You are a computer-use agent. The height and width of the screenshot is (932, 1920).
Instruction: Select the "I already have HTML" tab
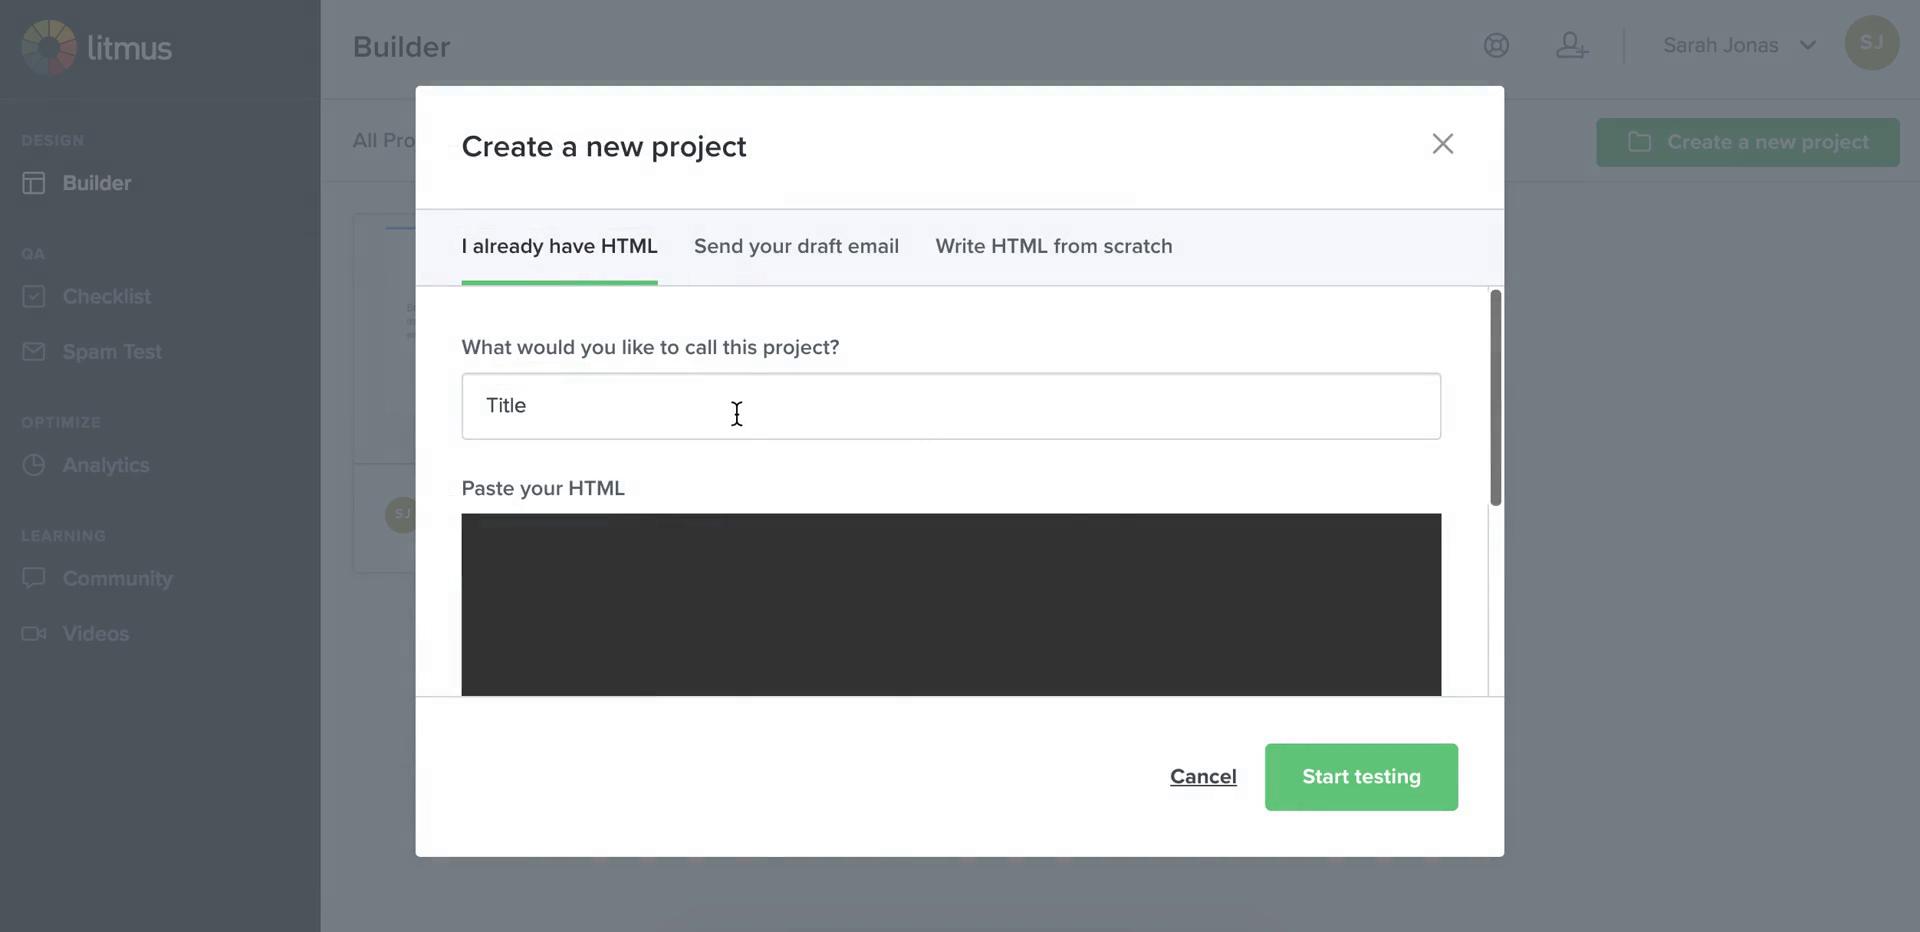point(559,247)
